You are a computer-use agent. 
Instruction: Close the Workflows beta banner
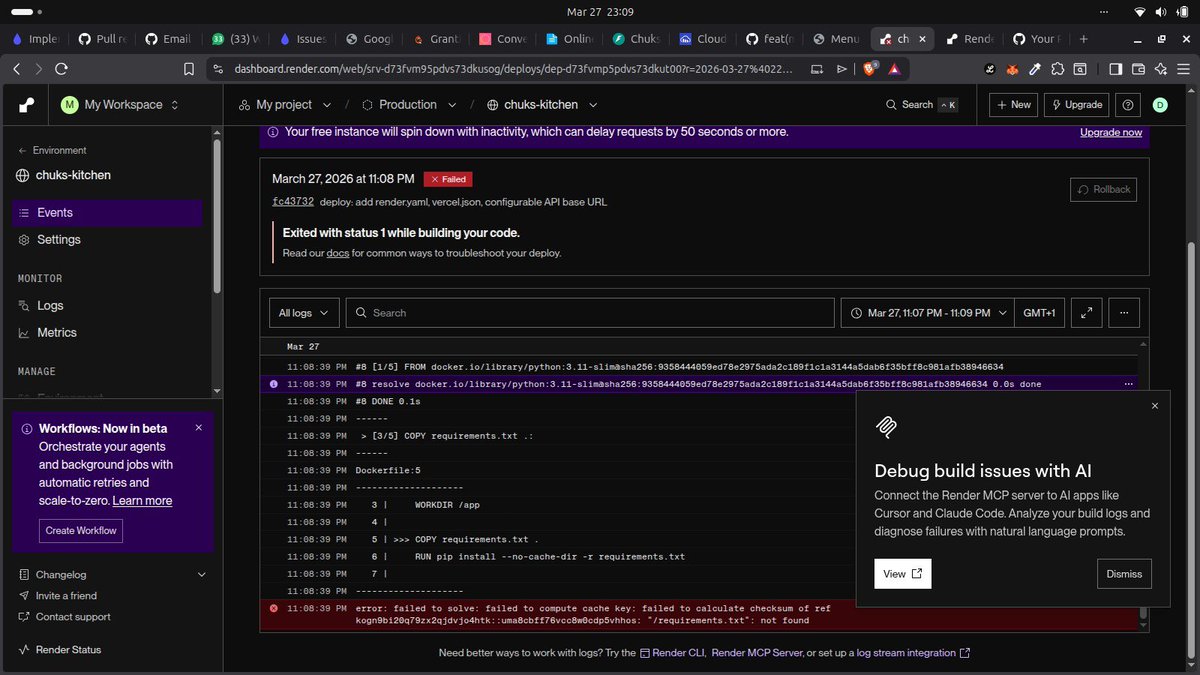[x=198, y=427]
